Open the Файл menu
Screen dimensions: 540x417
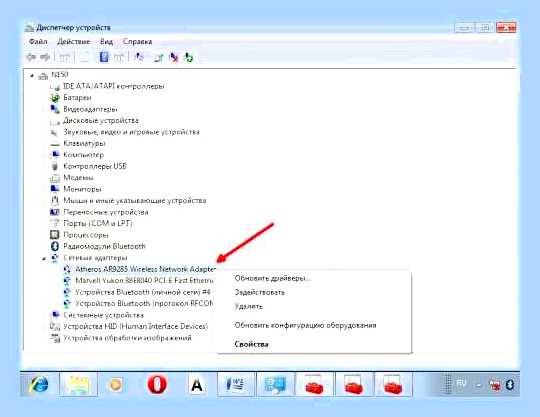click(38, 42)
